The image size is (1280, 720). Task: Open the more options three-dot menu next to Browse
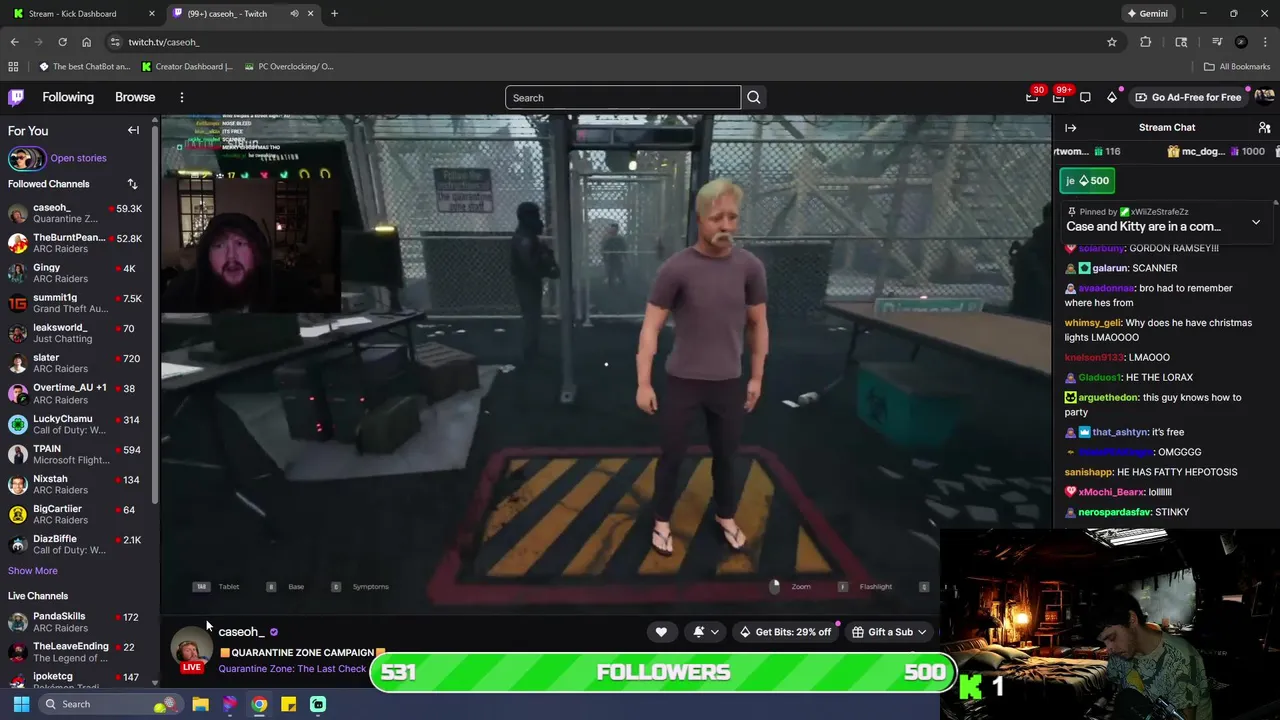(182, 98)
